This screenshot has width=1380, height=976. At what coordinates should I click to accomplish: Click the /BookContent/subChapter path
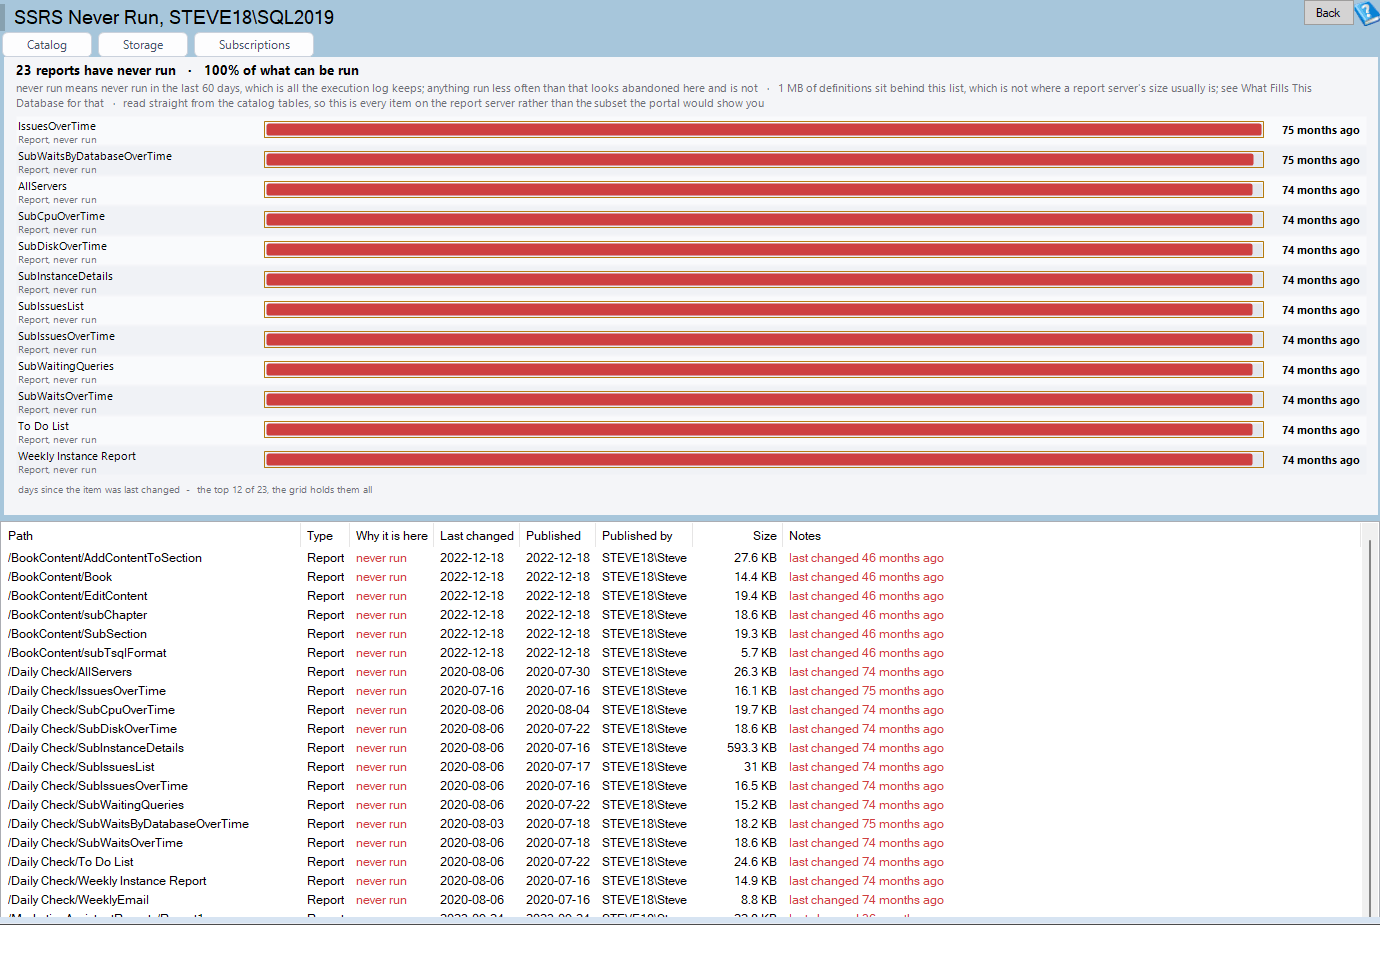(x=77, y=615)
